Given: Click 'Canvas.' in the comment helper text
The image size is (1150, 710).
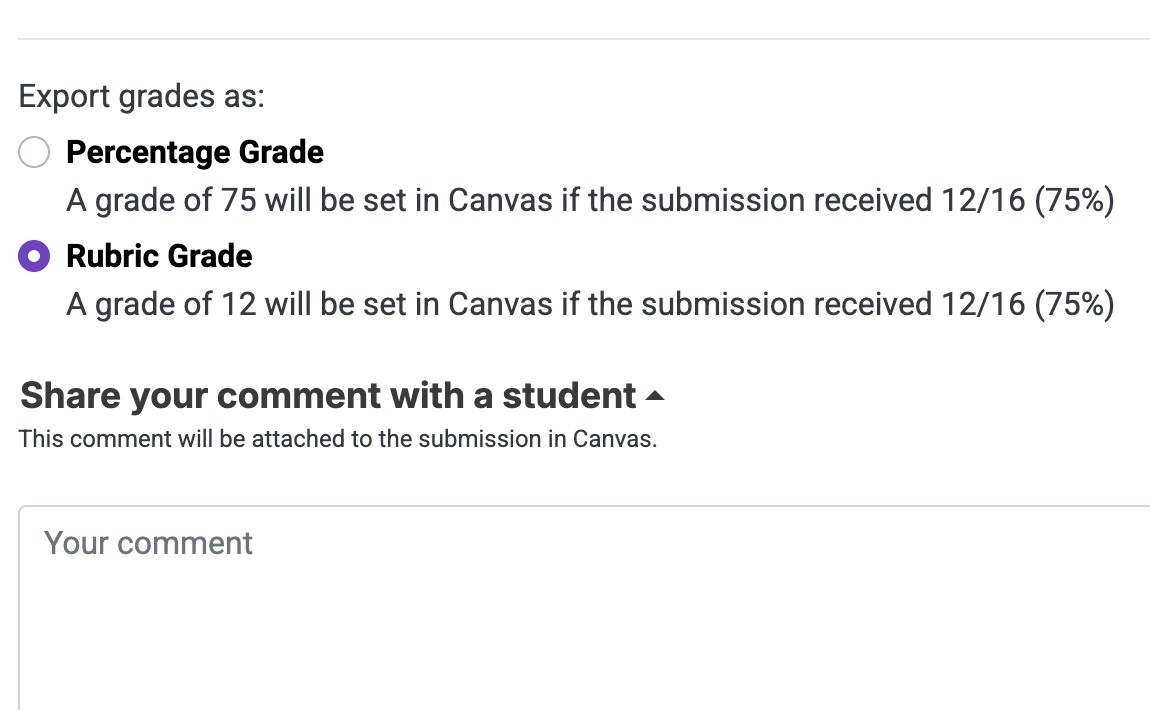Looking at the screenshot, I should (x=615, y=439).
